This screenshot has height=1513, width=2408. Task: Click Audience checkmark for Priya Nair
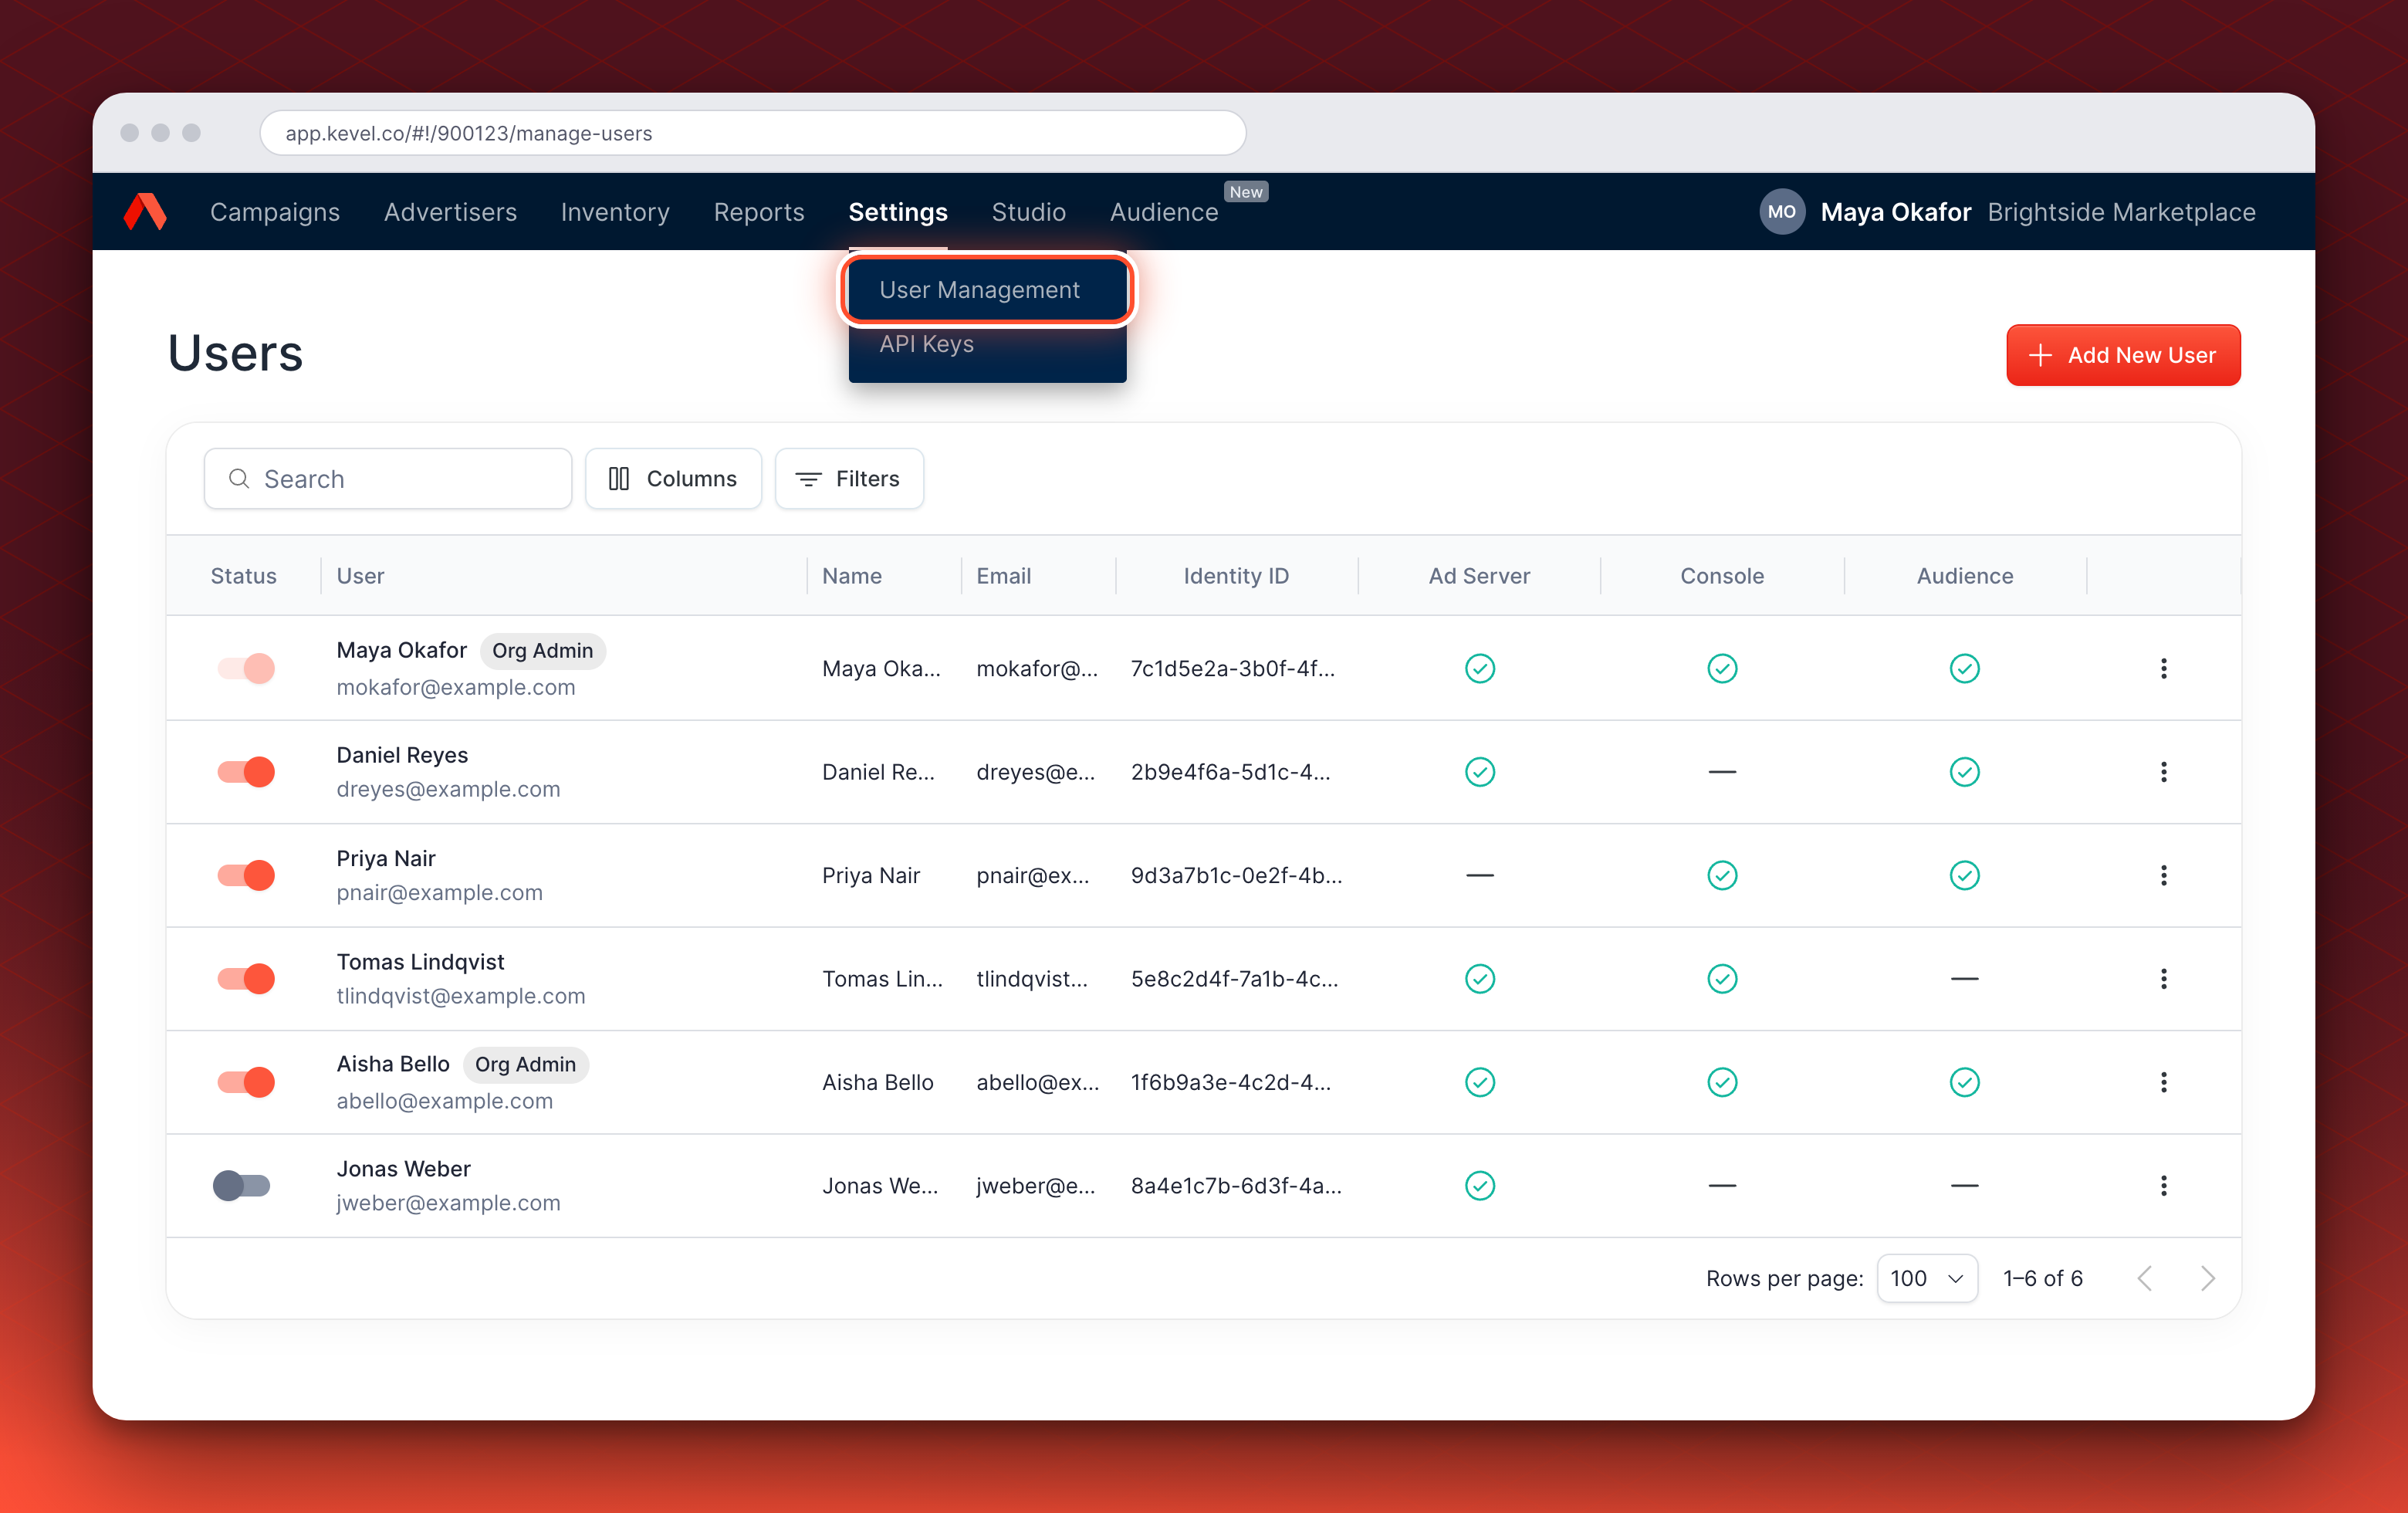pyautogui.click(x=1964, y=875)
